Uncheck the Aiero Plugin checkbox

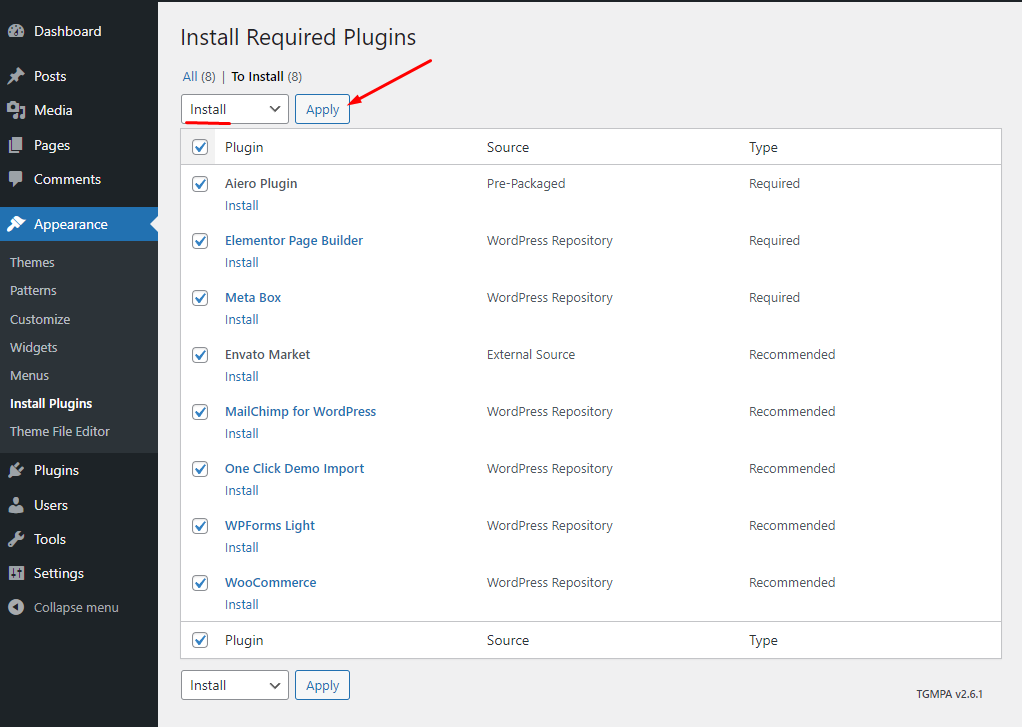[200, 184]
